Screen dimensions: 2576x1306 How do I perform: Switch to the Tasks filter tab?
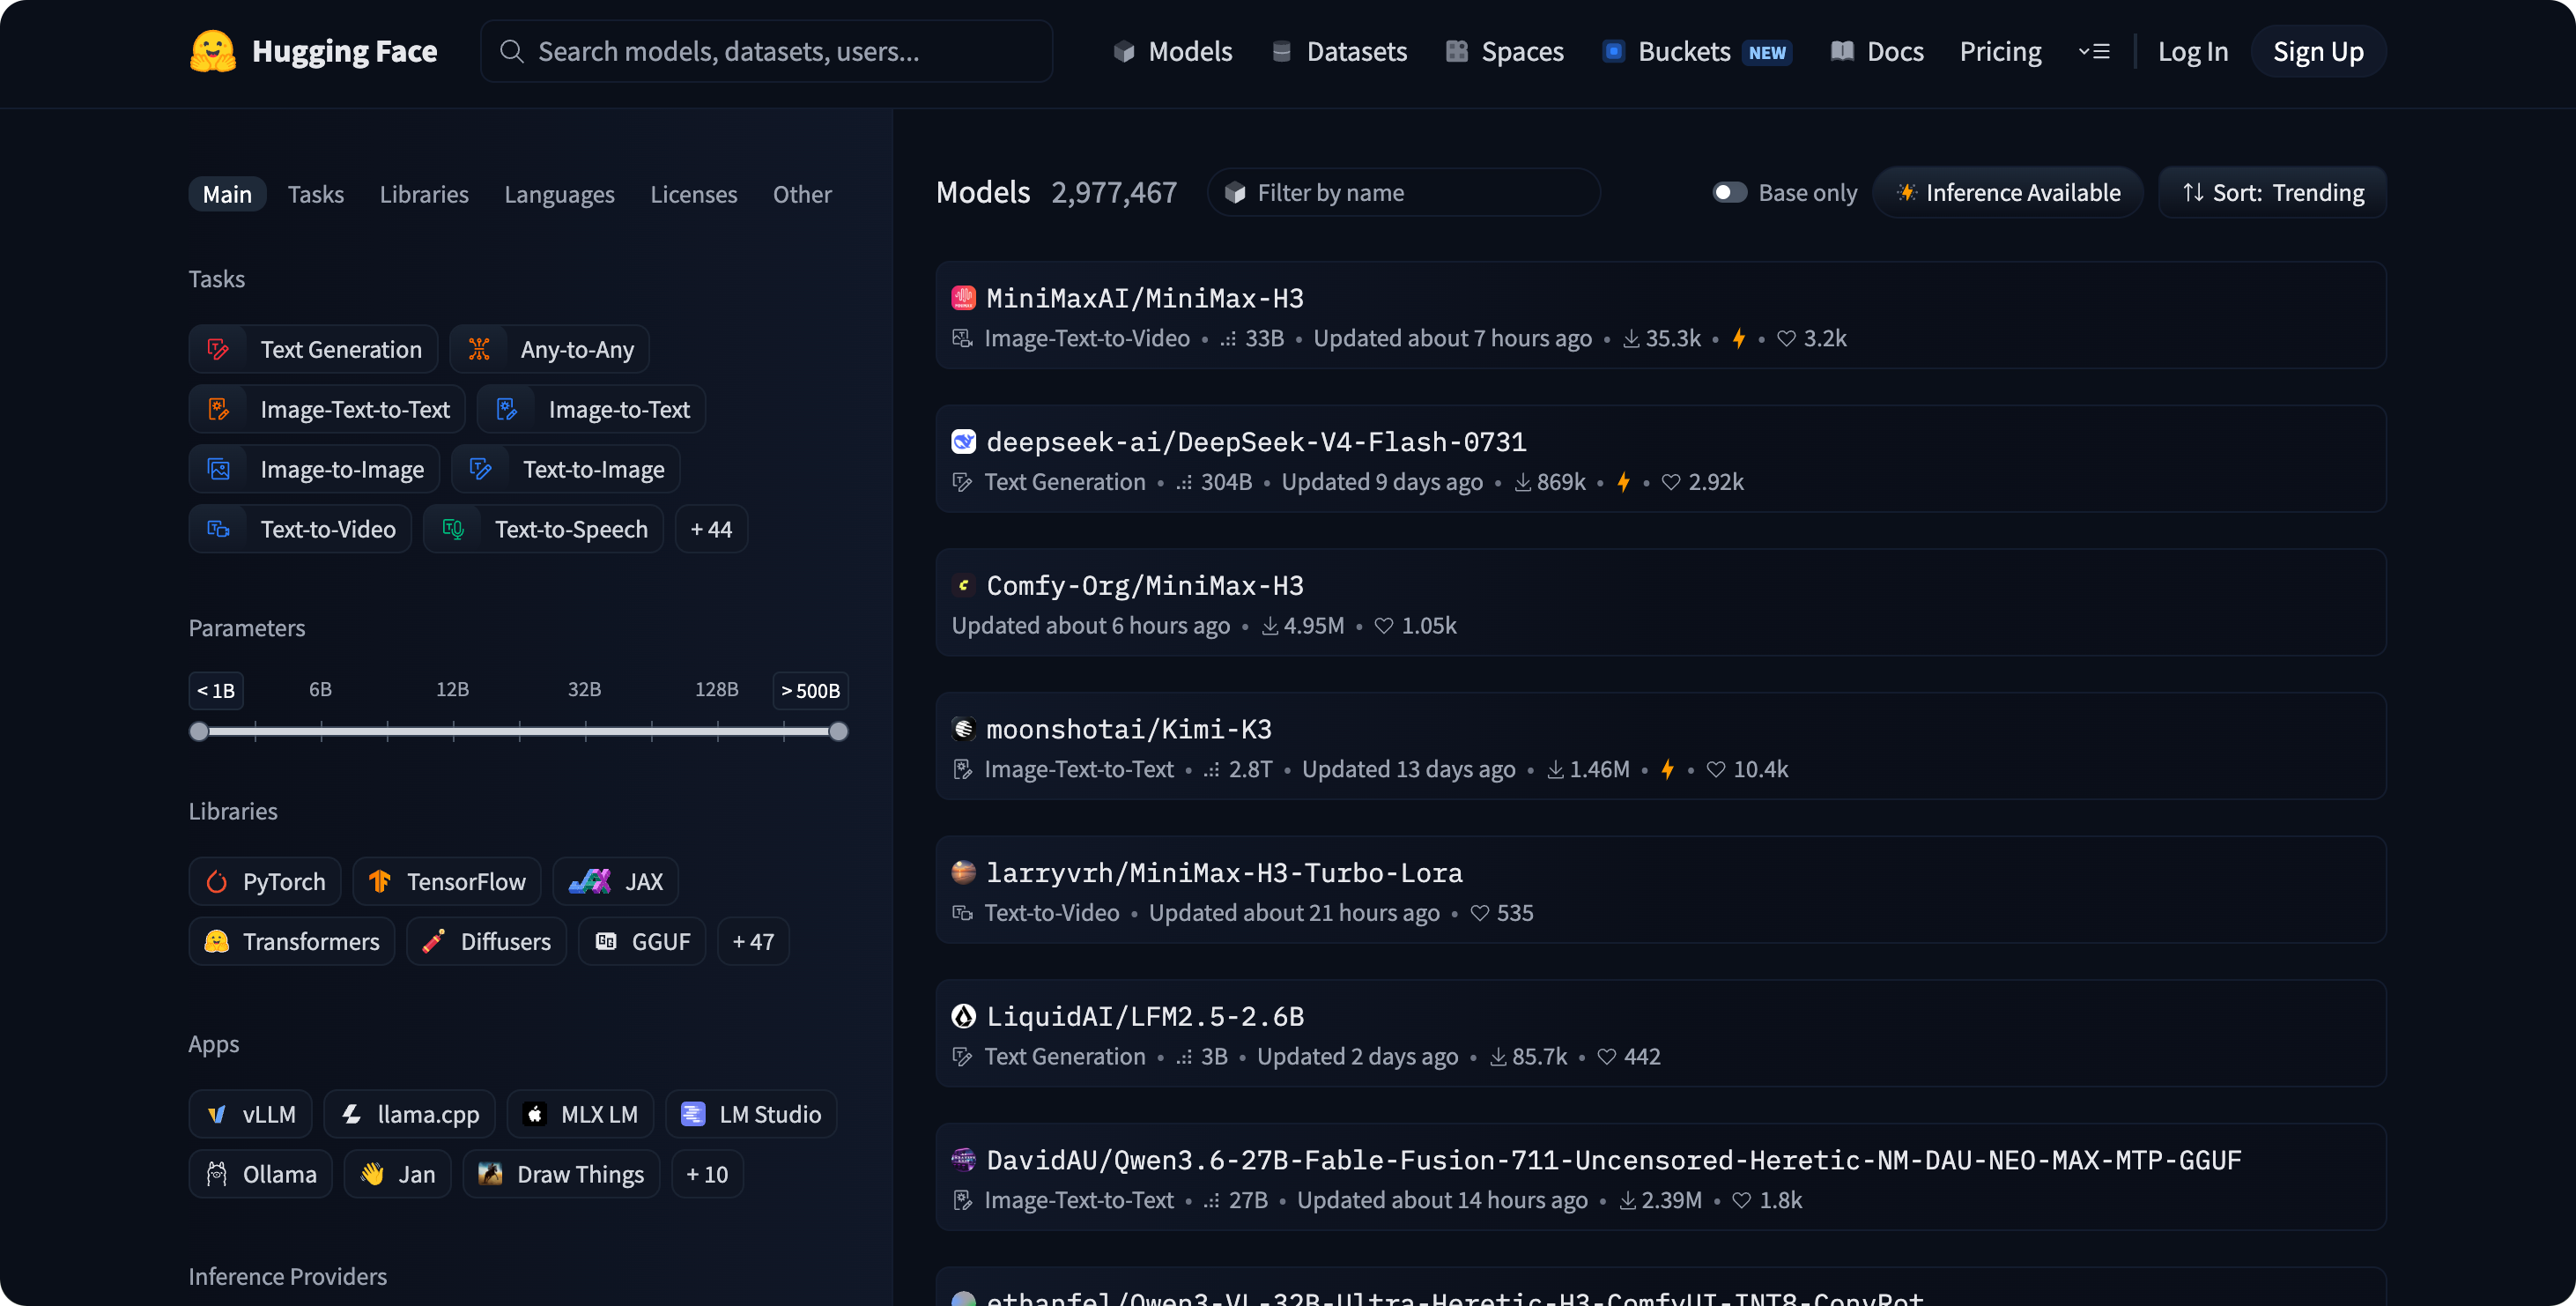(x=316, y=194)
